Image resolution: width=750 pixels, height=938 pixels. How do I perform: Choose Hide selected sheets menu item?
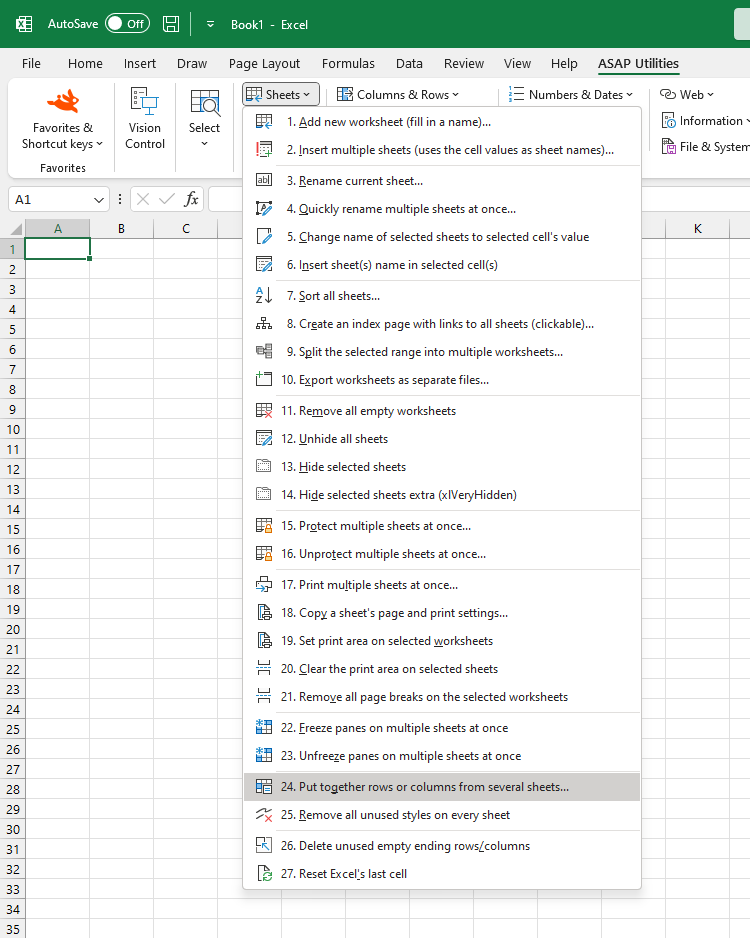(442, 467)
